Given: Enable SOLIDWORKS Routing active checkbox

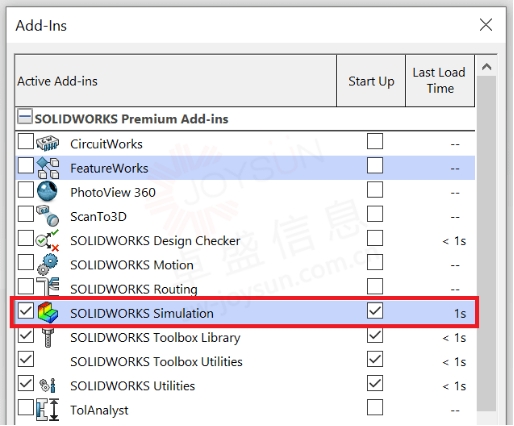Looking at the screenshot, I should 26,286.
